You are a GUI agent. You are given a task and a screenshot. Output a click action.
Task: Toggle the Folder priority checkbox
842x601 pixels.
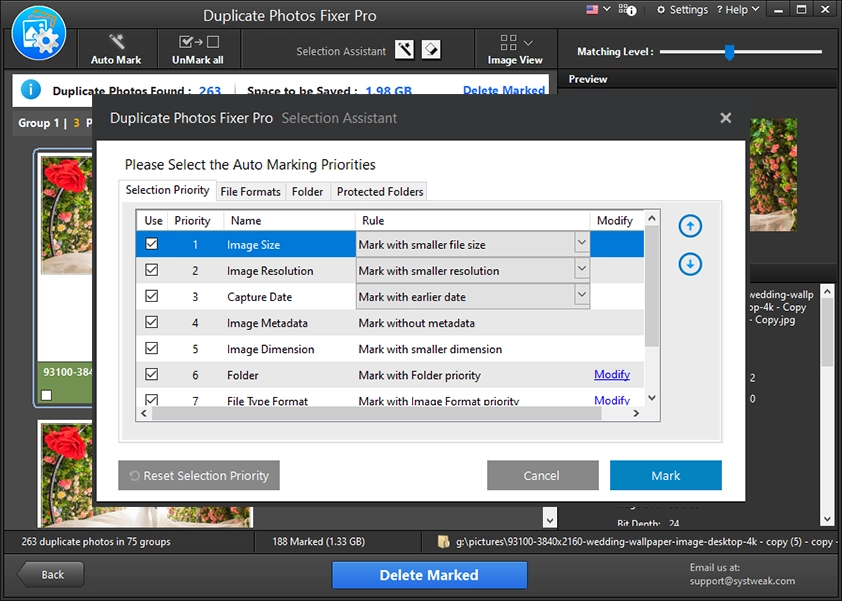coord(152,374)
